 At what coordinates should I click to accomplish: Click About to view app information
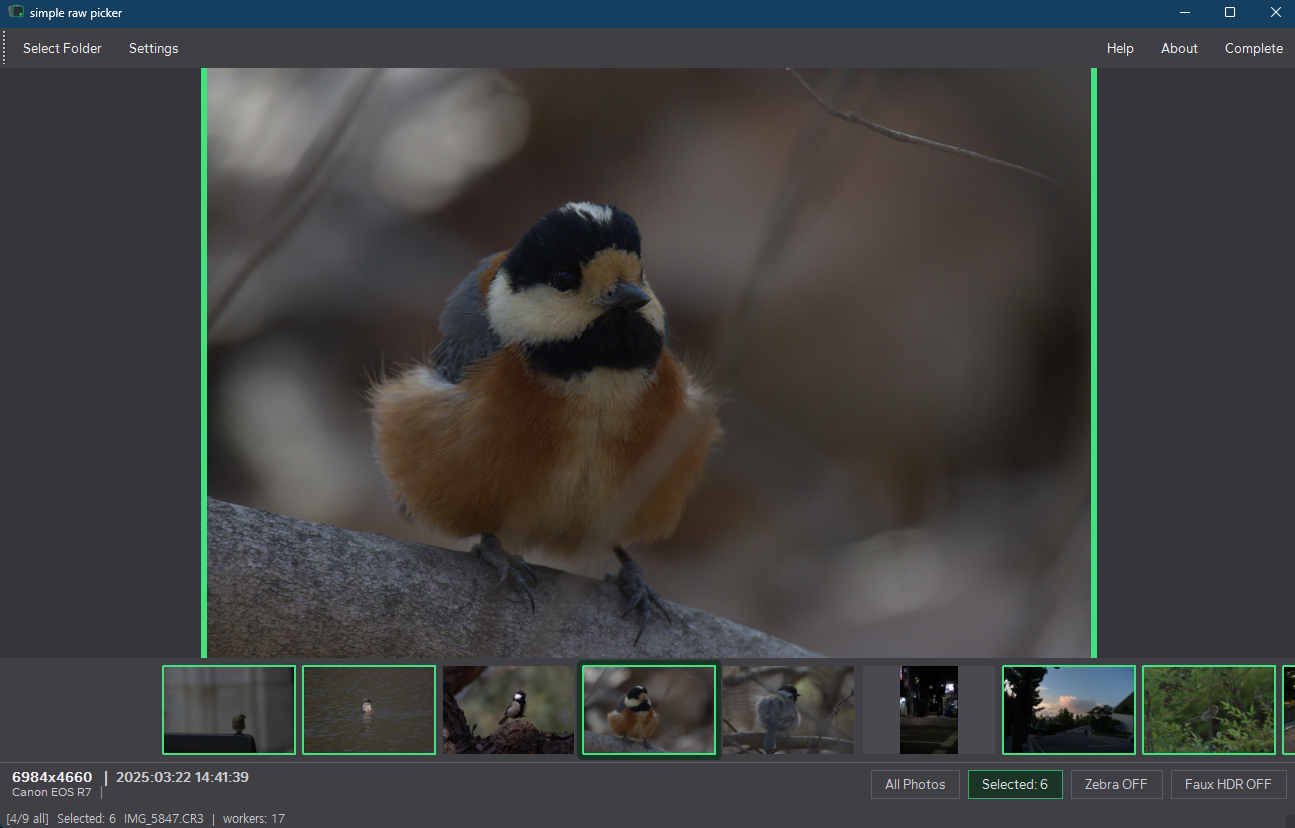click(x=1179, y=47)
